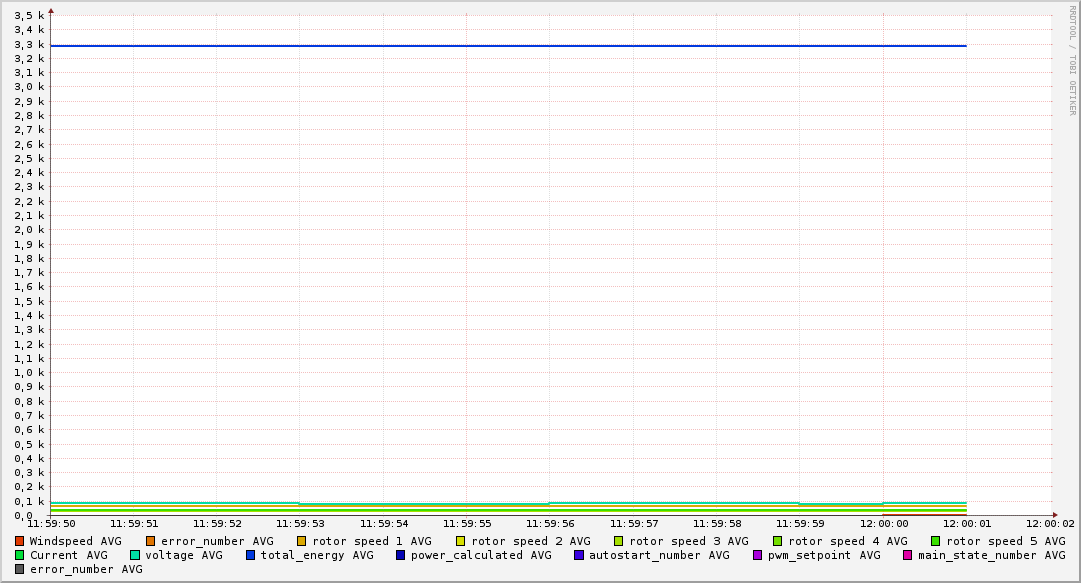Image resolution: width=1081 pixels, height=583 pixels.
Task: Click the orange error_number AVG legend swatch
Action: pos(151,541)
